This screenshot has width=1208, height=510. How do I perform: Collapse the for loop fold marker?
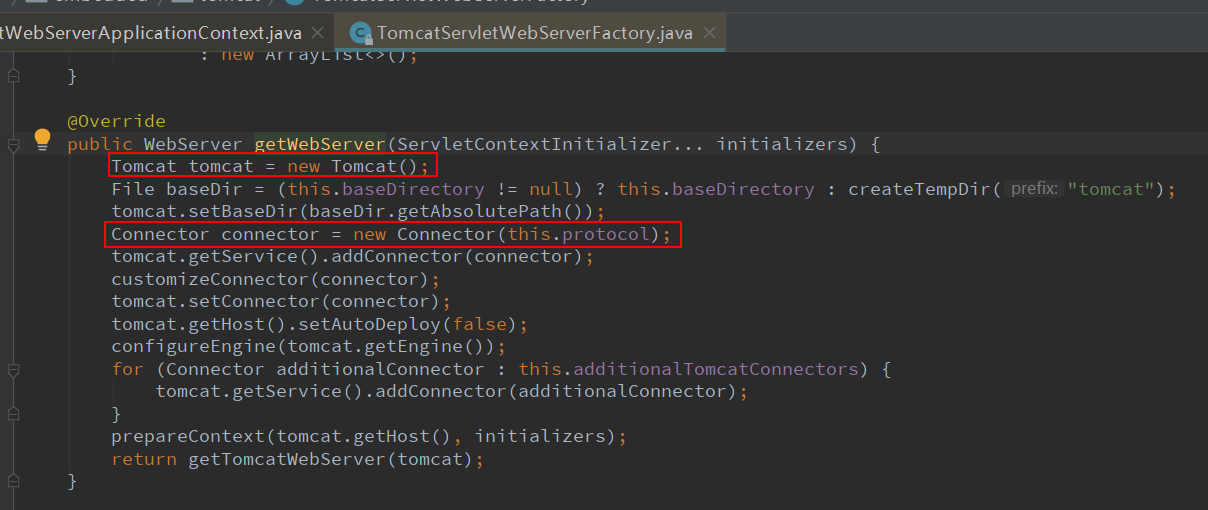coord(13,369)
